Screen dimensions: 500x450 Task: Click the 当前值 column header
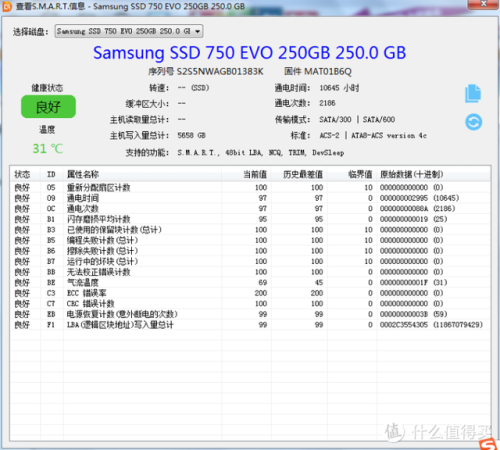[x=255, y=174]
